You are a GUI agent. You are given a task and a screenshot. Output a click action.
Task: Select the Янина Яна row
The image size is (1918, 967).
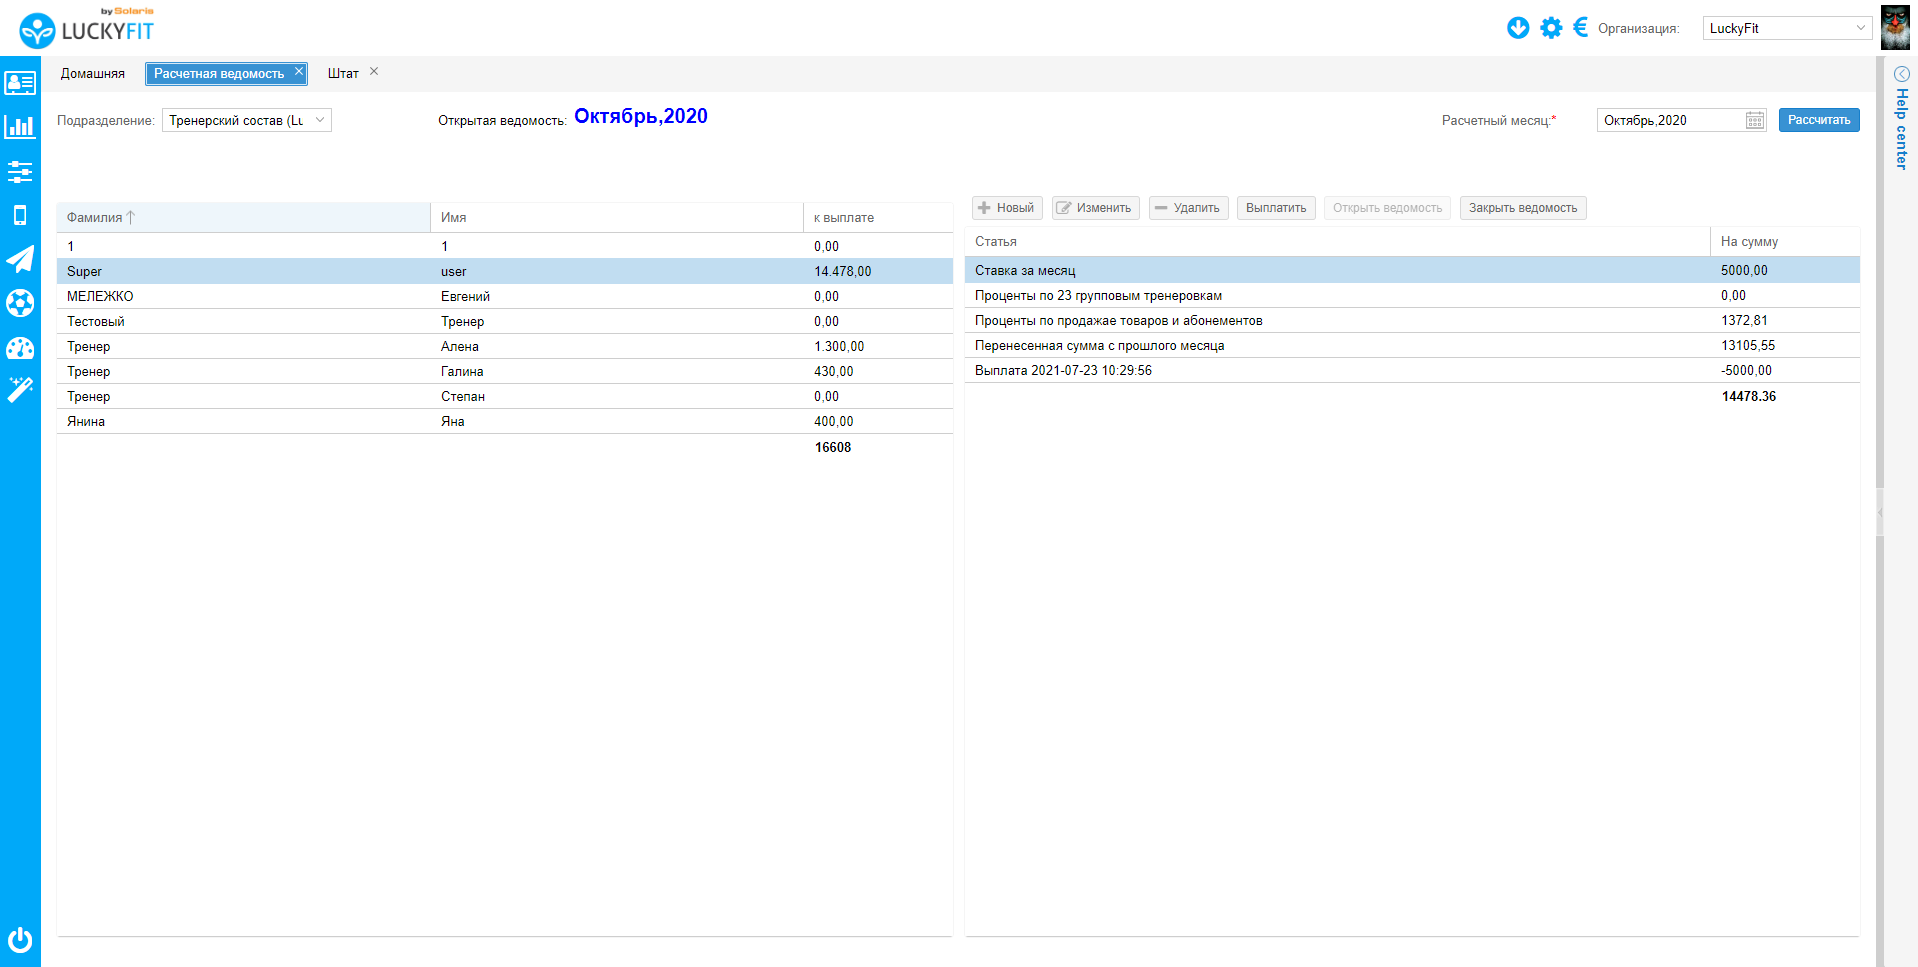[x=505, y=421]
